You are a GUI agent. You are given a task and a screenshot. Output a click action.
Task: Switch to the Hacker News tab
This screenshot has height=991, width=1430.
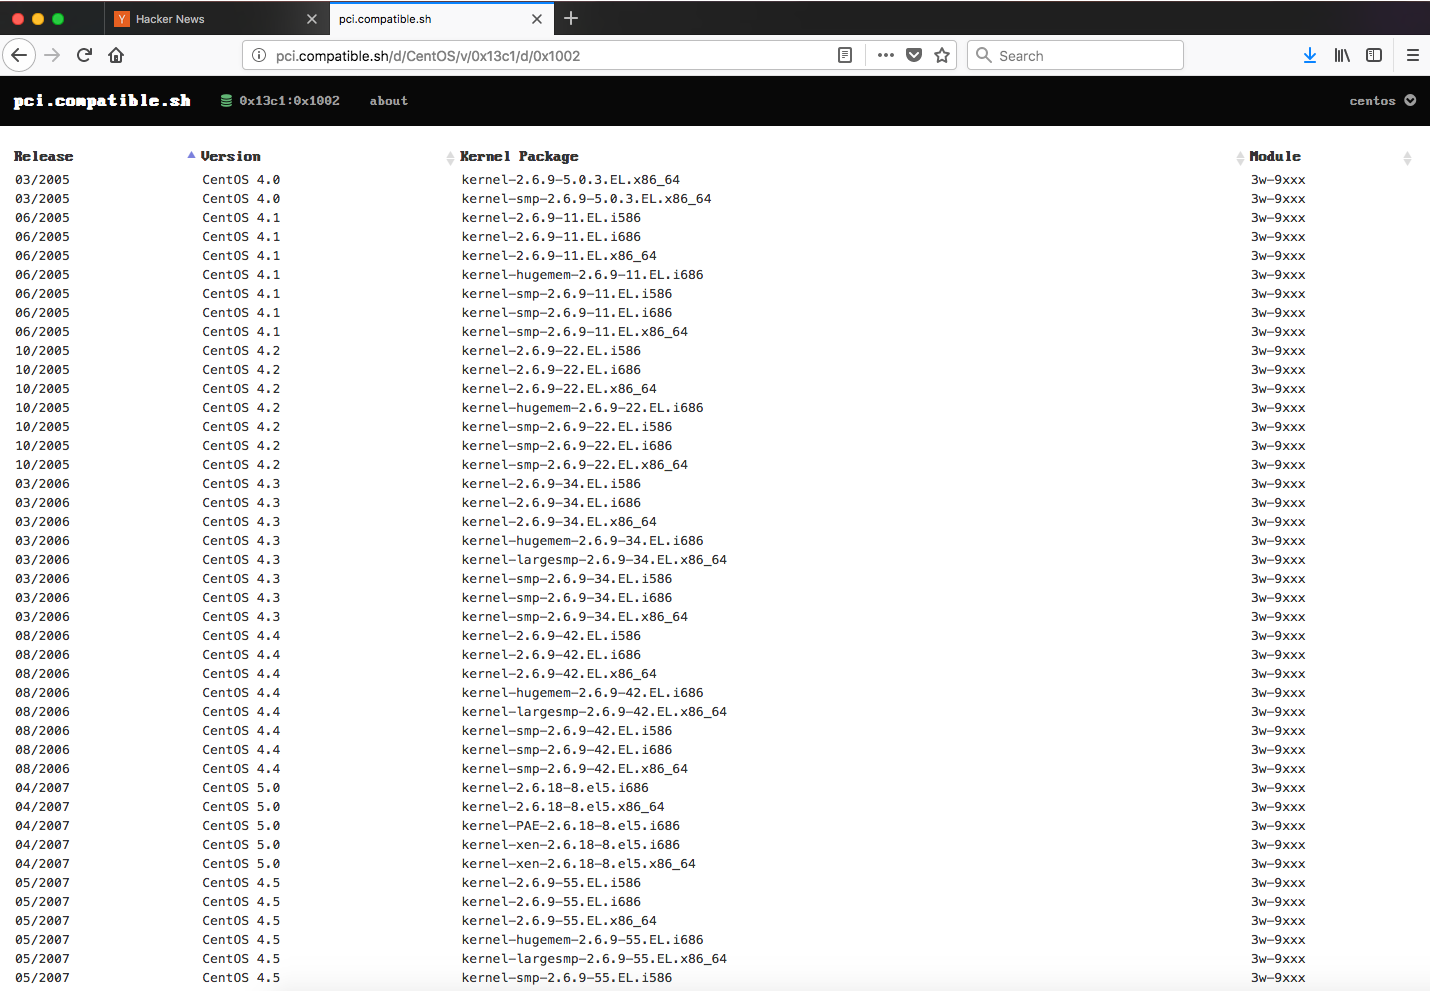click(215, 19)
